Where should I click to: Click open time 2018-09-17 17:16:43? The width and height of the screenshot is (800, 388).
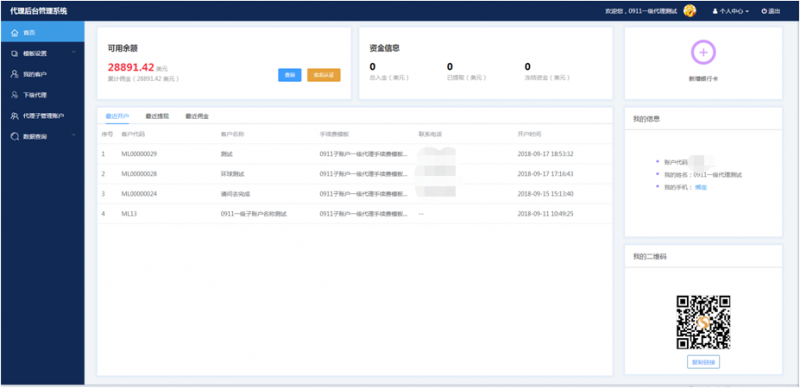tap(545, 174)
